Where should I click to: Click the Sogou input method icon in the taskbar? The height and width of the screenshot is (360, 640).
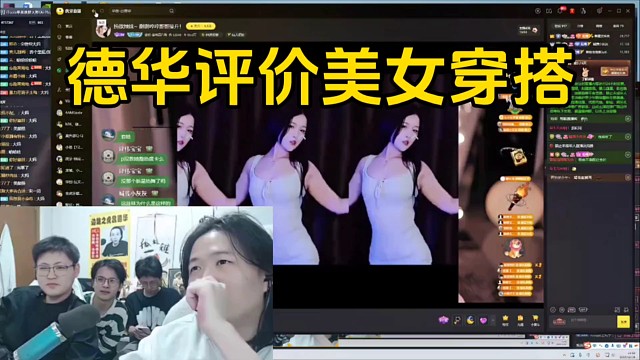click(x=587, y=346)
